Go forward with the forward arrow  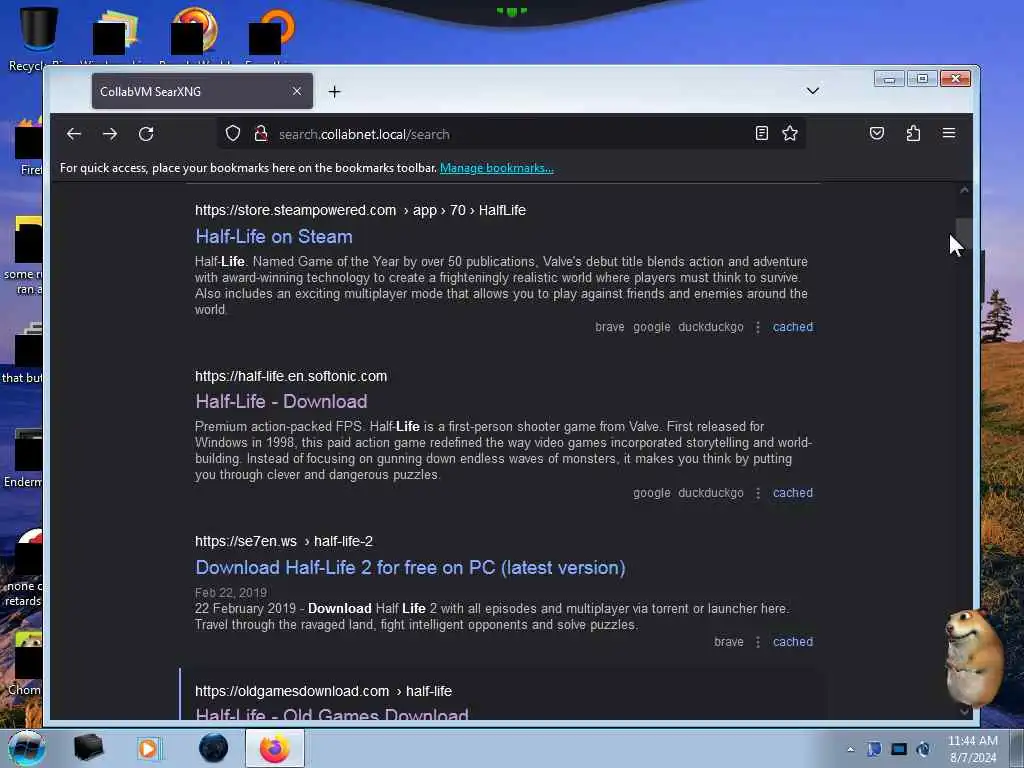click(x=110, y=134)
